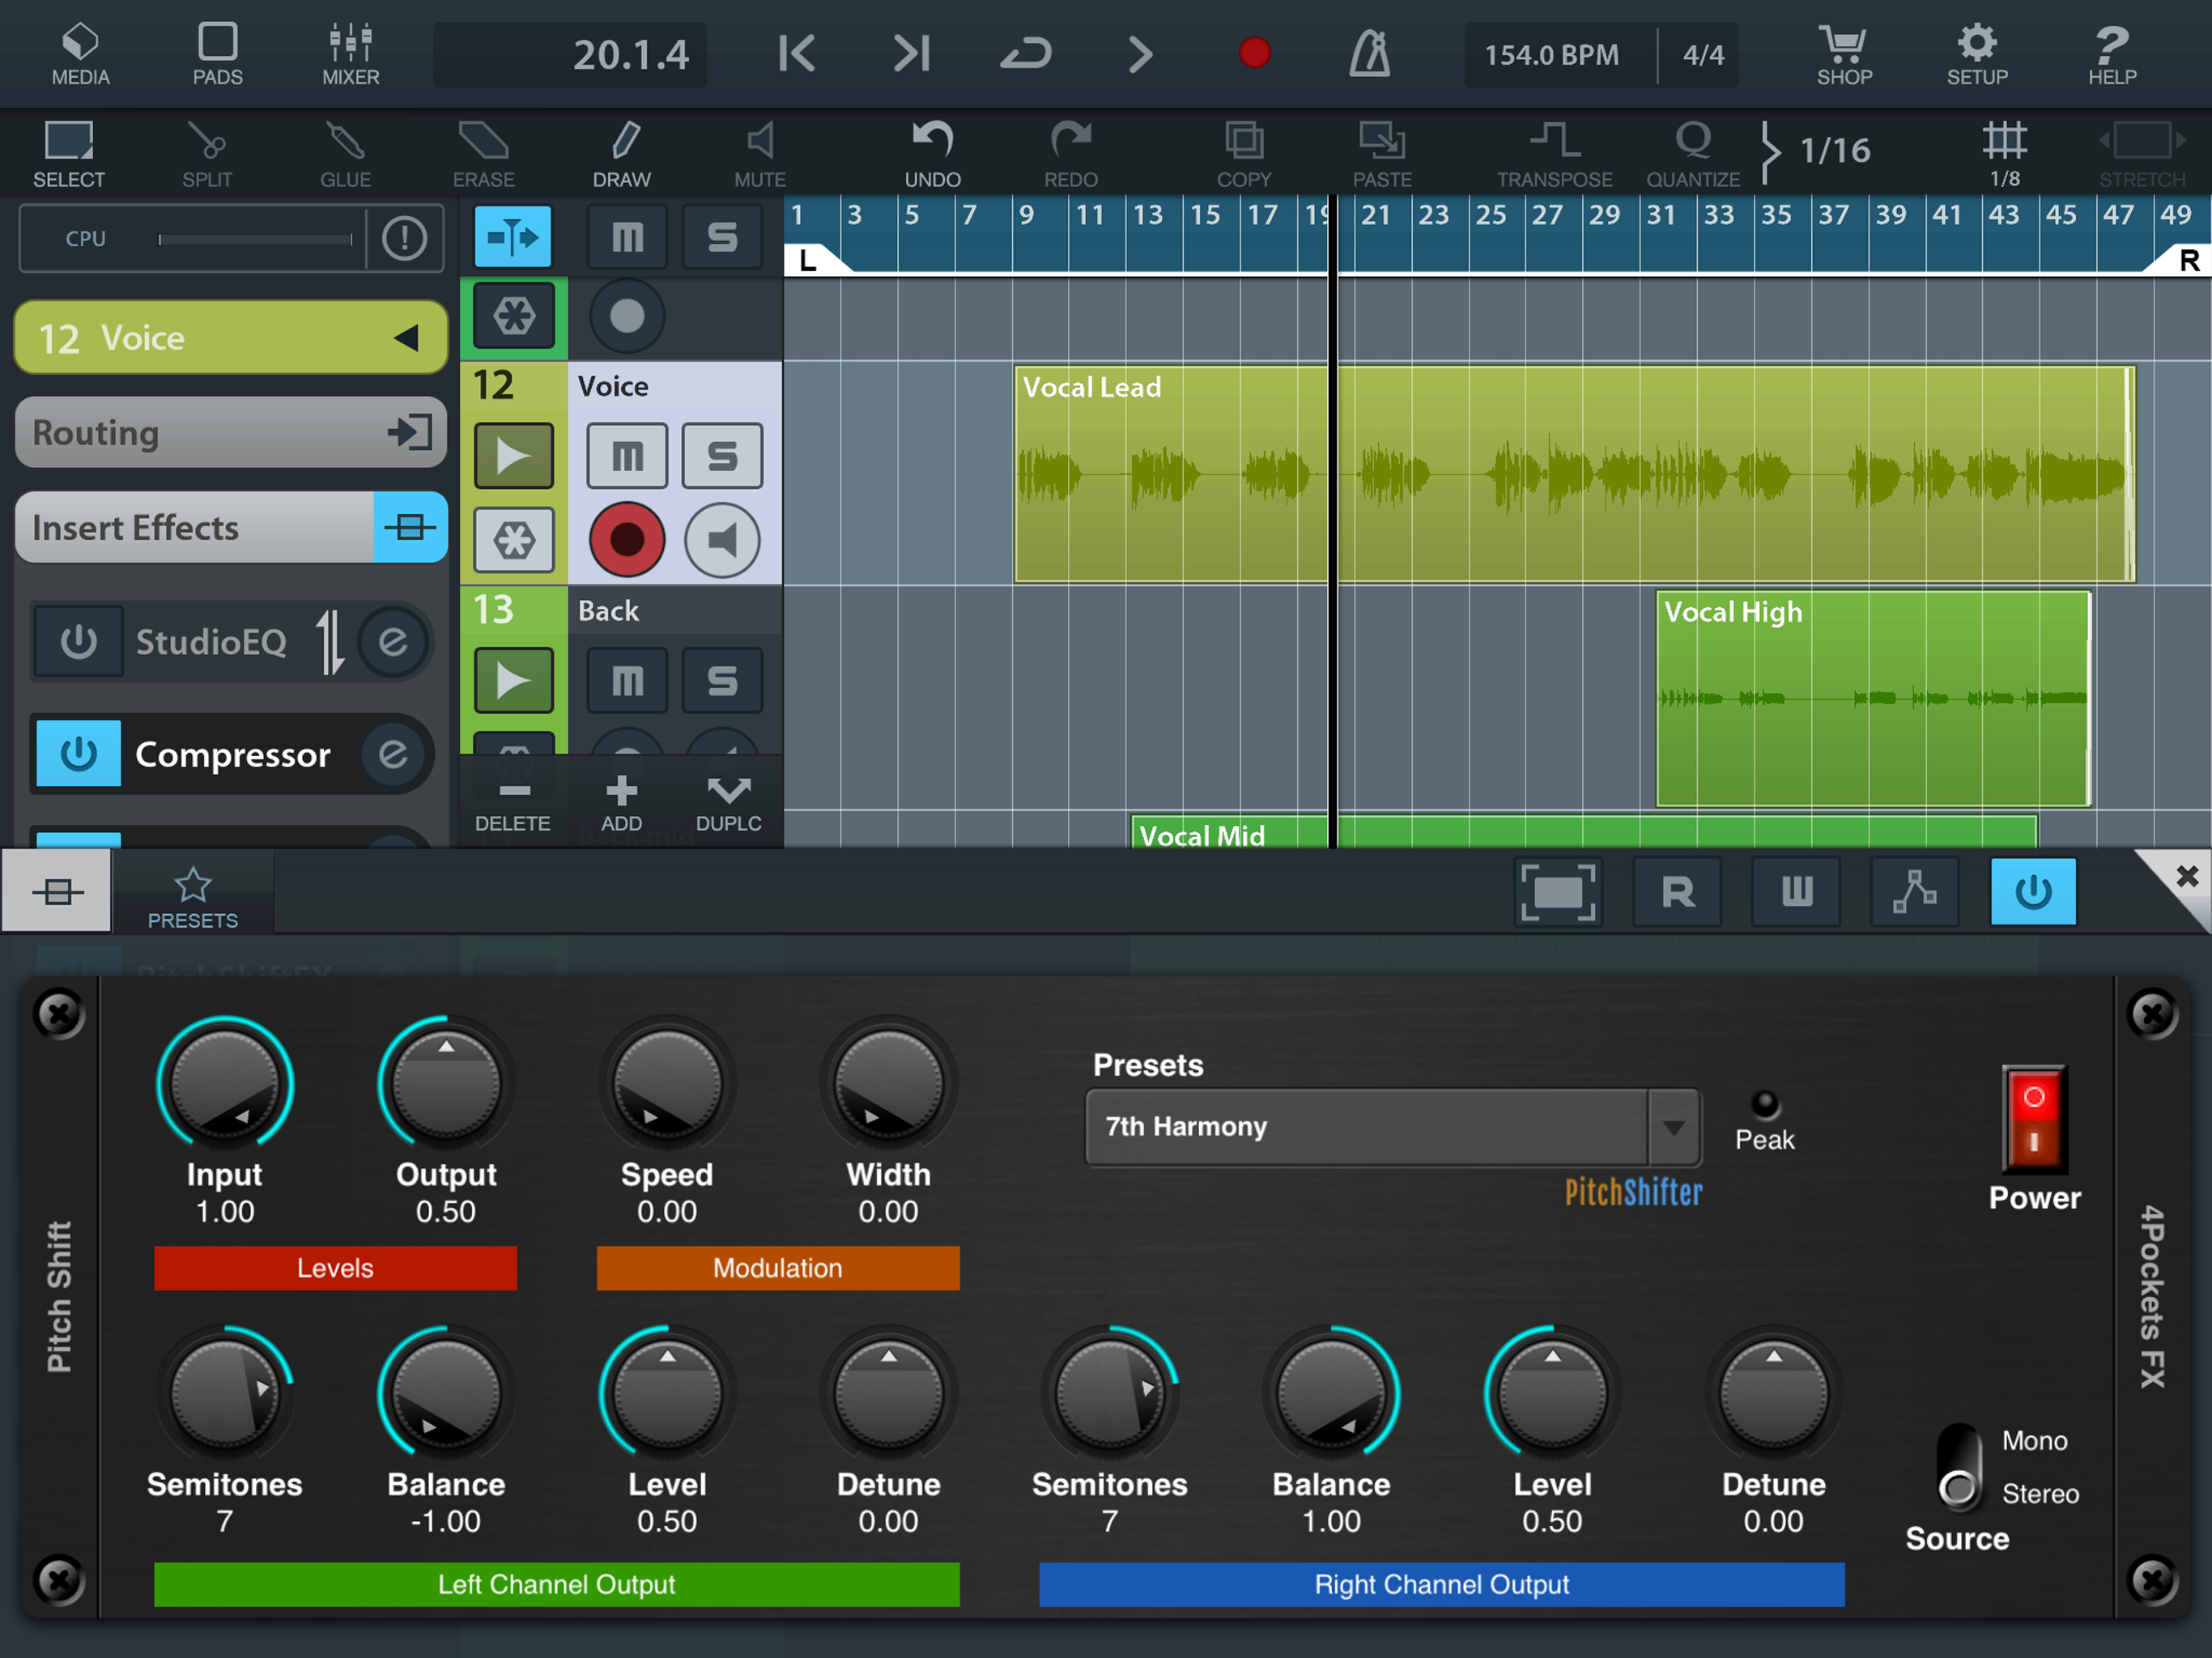
Task: Click the metronome icon
Action: click(x=1369, y=54)
